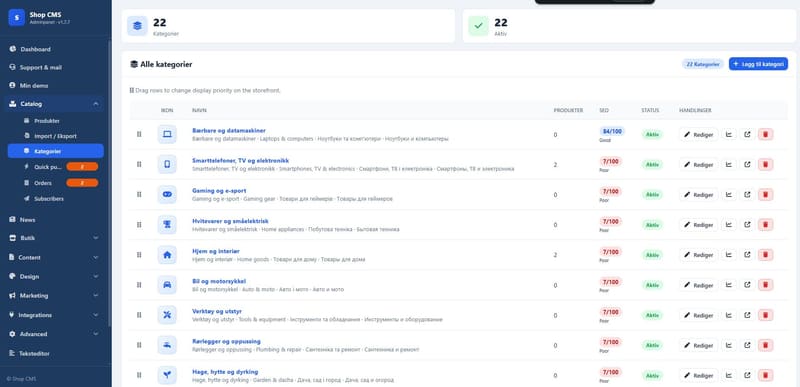Click the laptop icon of Bærbare og datamaskiner

click(167, 134)
